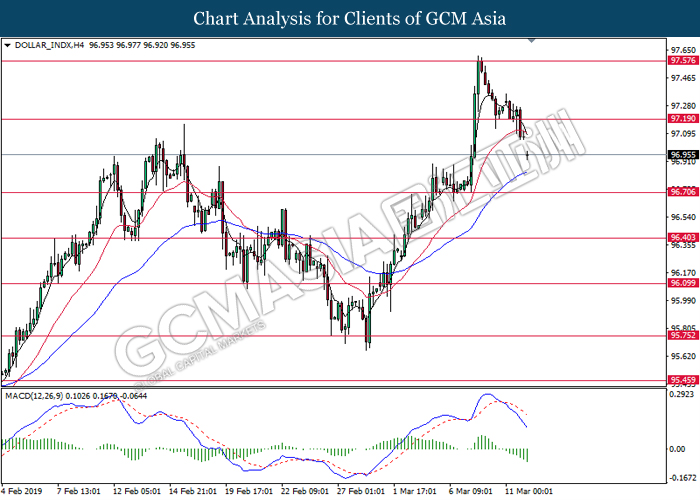Click the 4 Feb 2019 date label
Viewport: 700px width, 500px height.
point(22,491)
